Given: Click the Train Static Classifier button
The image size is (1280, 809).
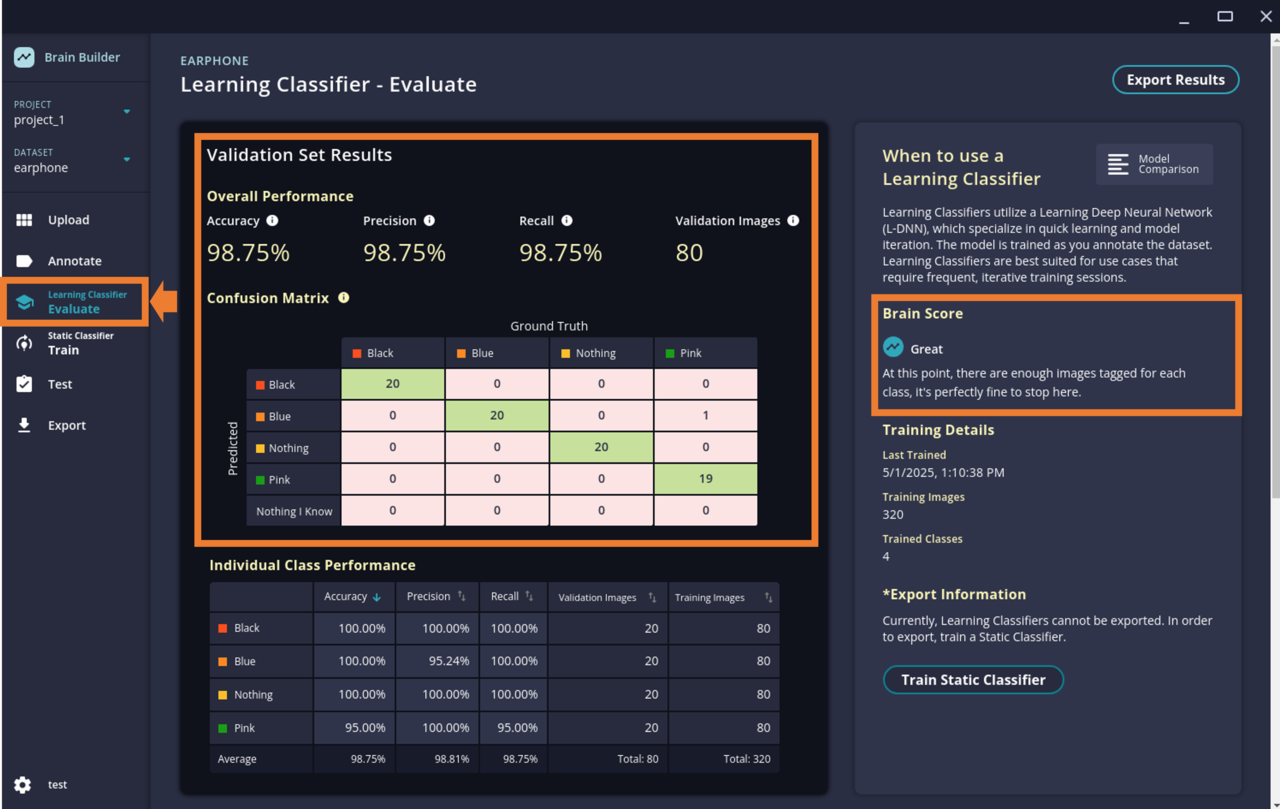Looking at the screenshot, I should [x=973, y=680].
